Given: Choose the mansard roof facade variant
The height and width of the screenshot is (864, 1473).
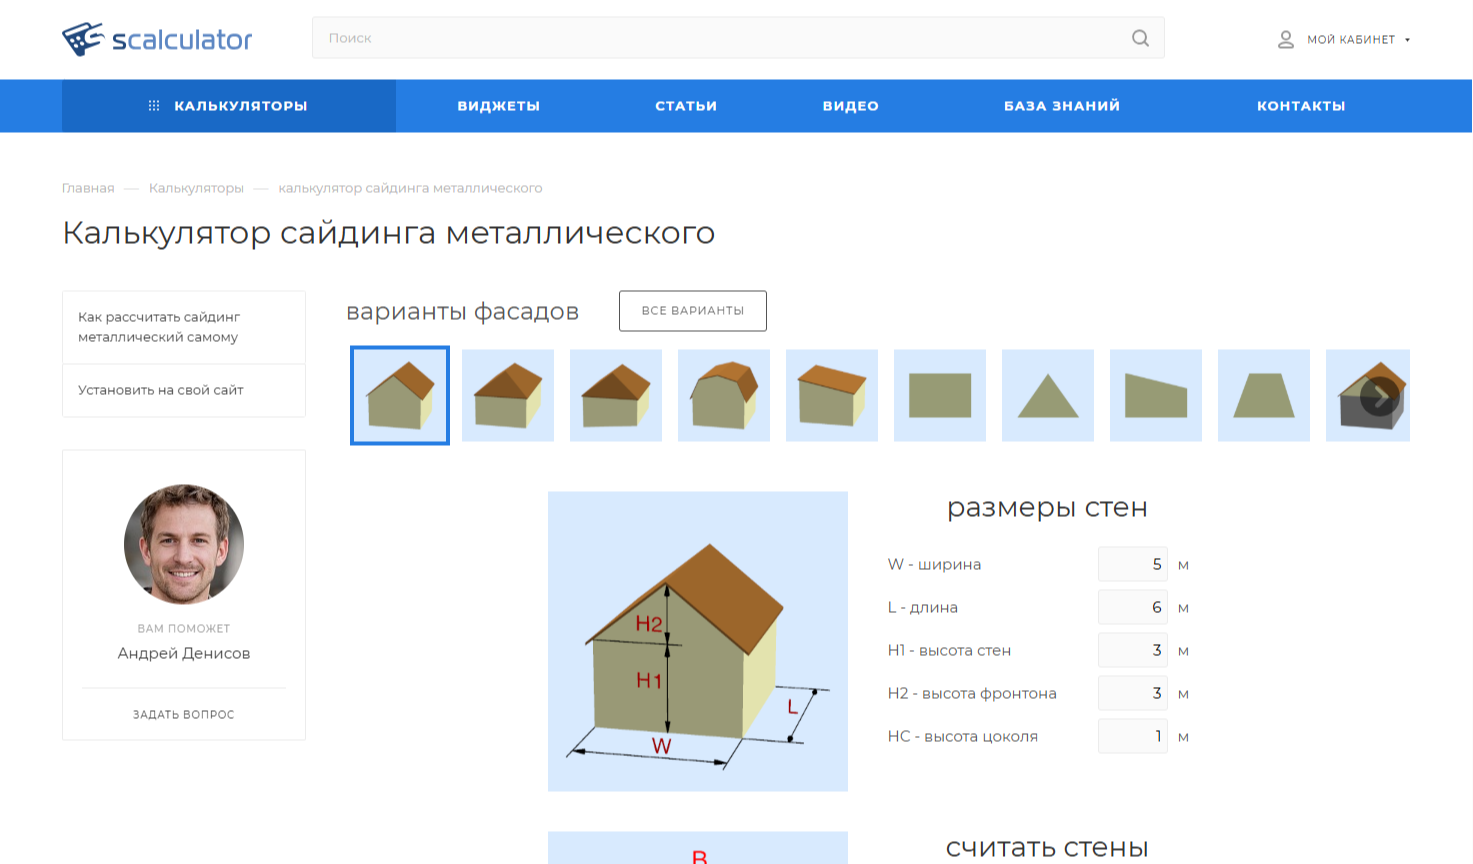Looking at the screenshot, I should (x=723, y=395).
